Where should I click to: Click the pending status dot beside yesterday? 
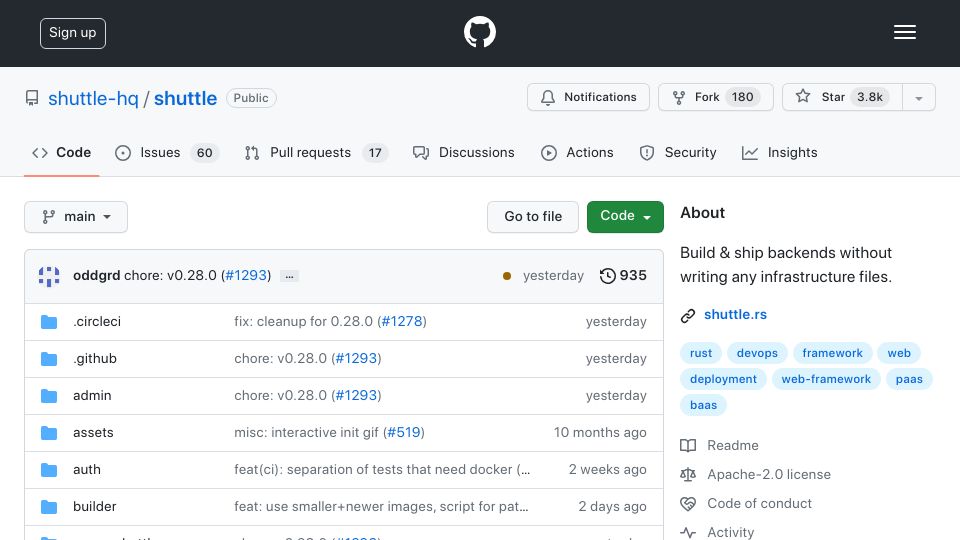click(507, 276)
